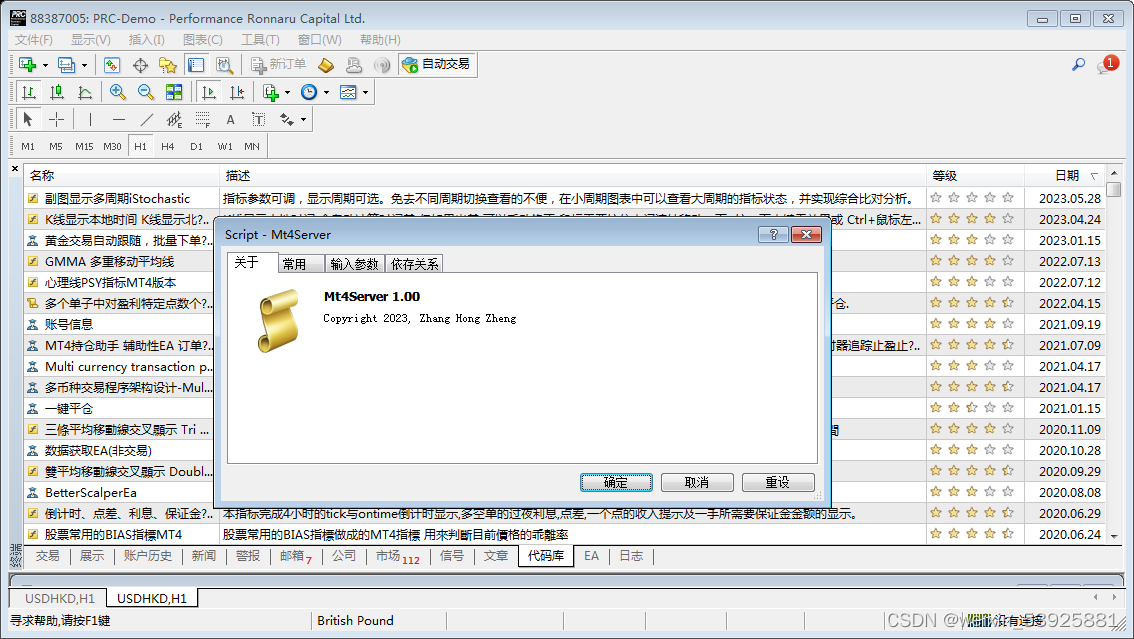Select the Fibonacci retracement drawing icon

tap(203, 120)
